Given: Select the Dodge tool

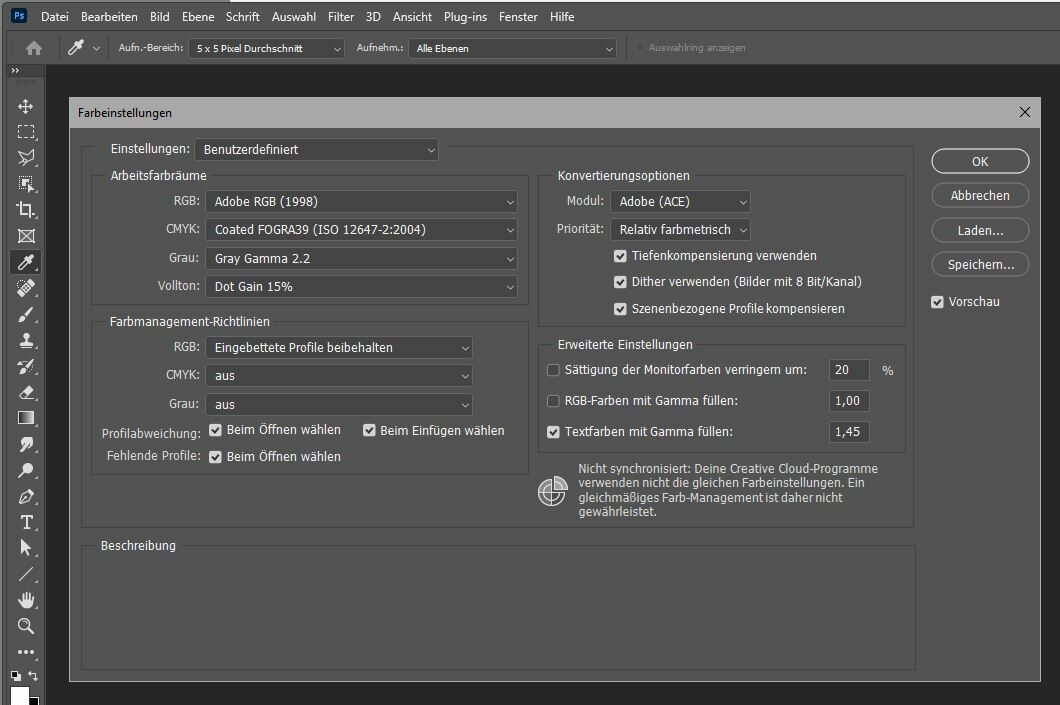Looking at the screenshot, I should click(26, 470).
